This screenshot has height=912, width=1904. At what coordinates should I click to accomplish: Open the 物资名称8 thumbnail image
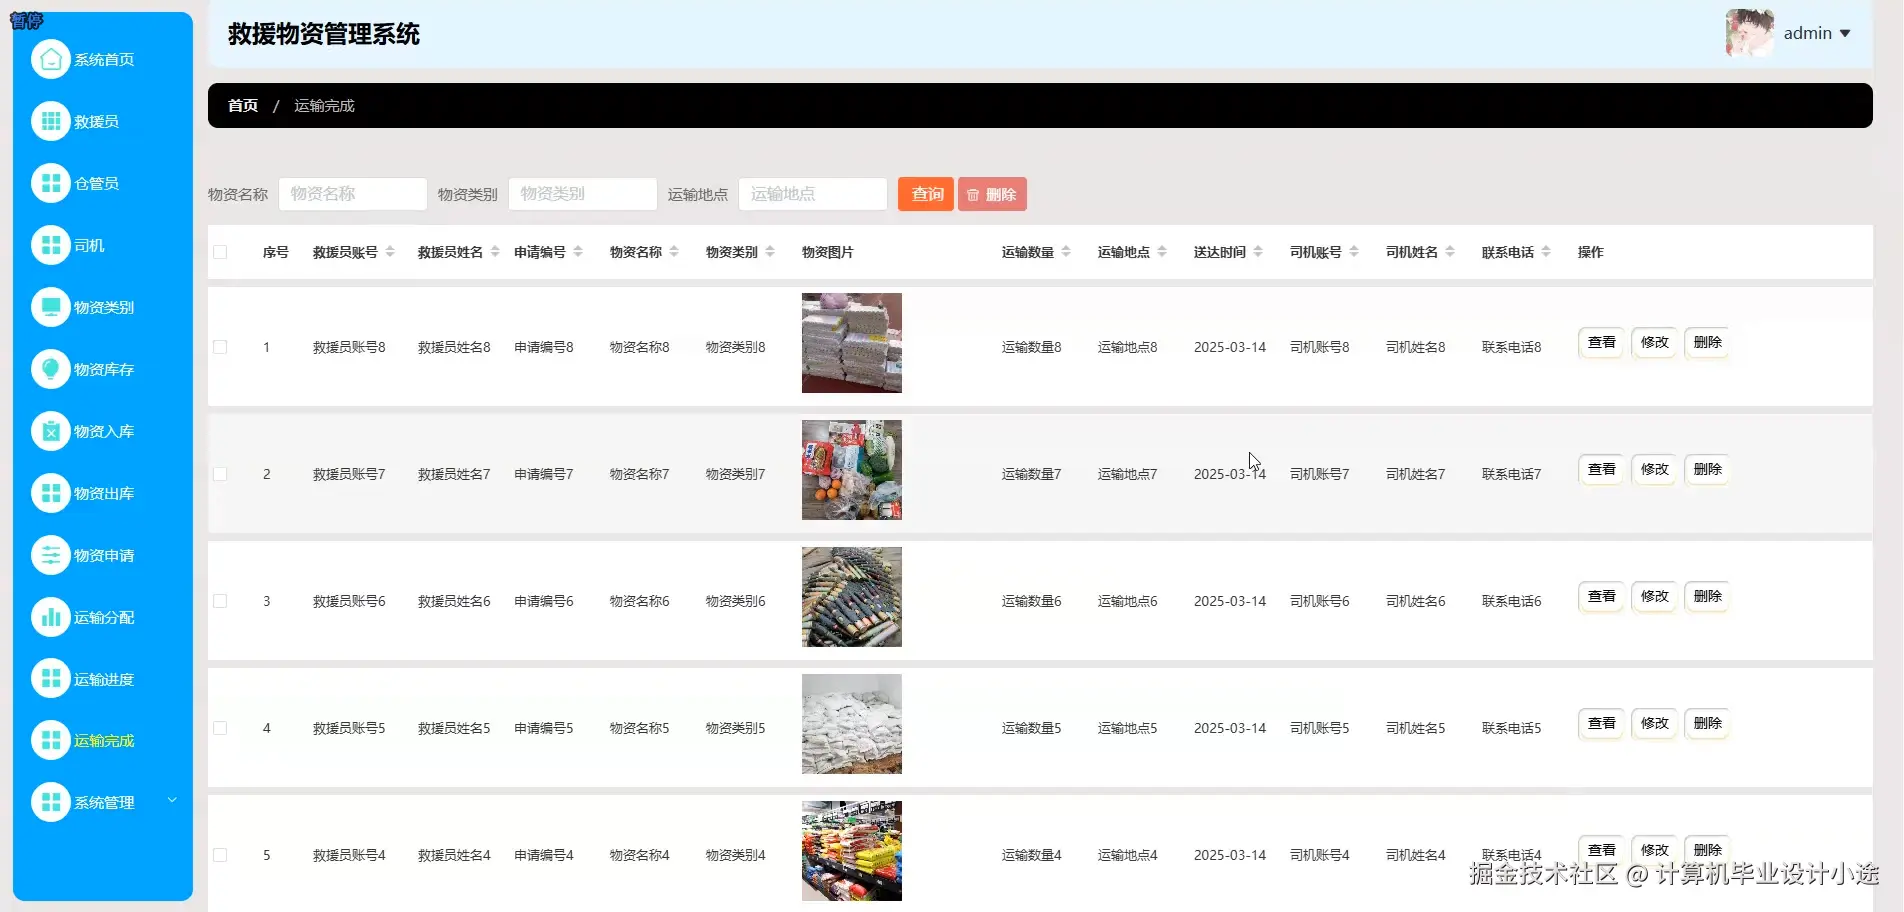coord(852,343)
